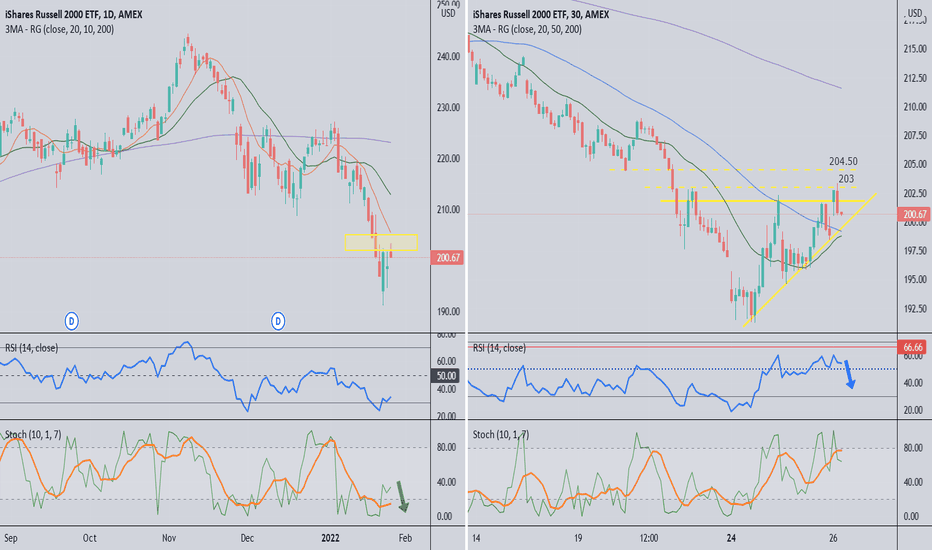This screenshot has height=550, width=932.
Task: Click the red 200.67 price tag on right chart
Action: pyautogui.click(x=915, y=214)
